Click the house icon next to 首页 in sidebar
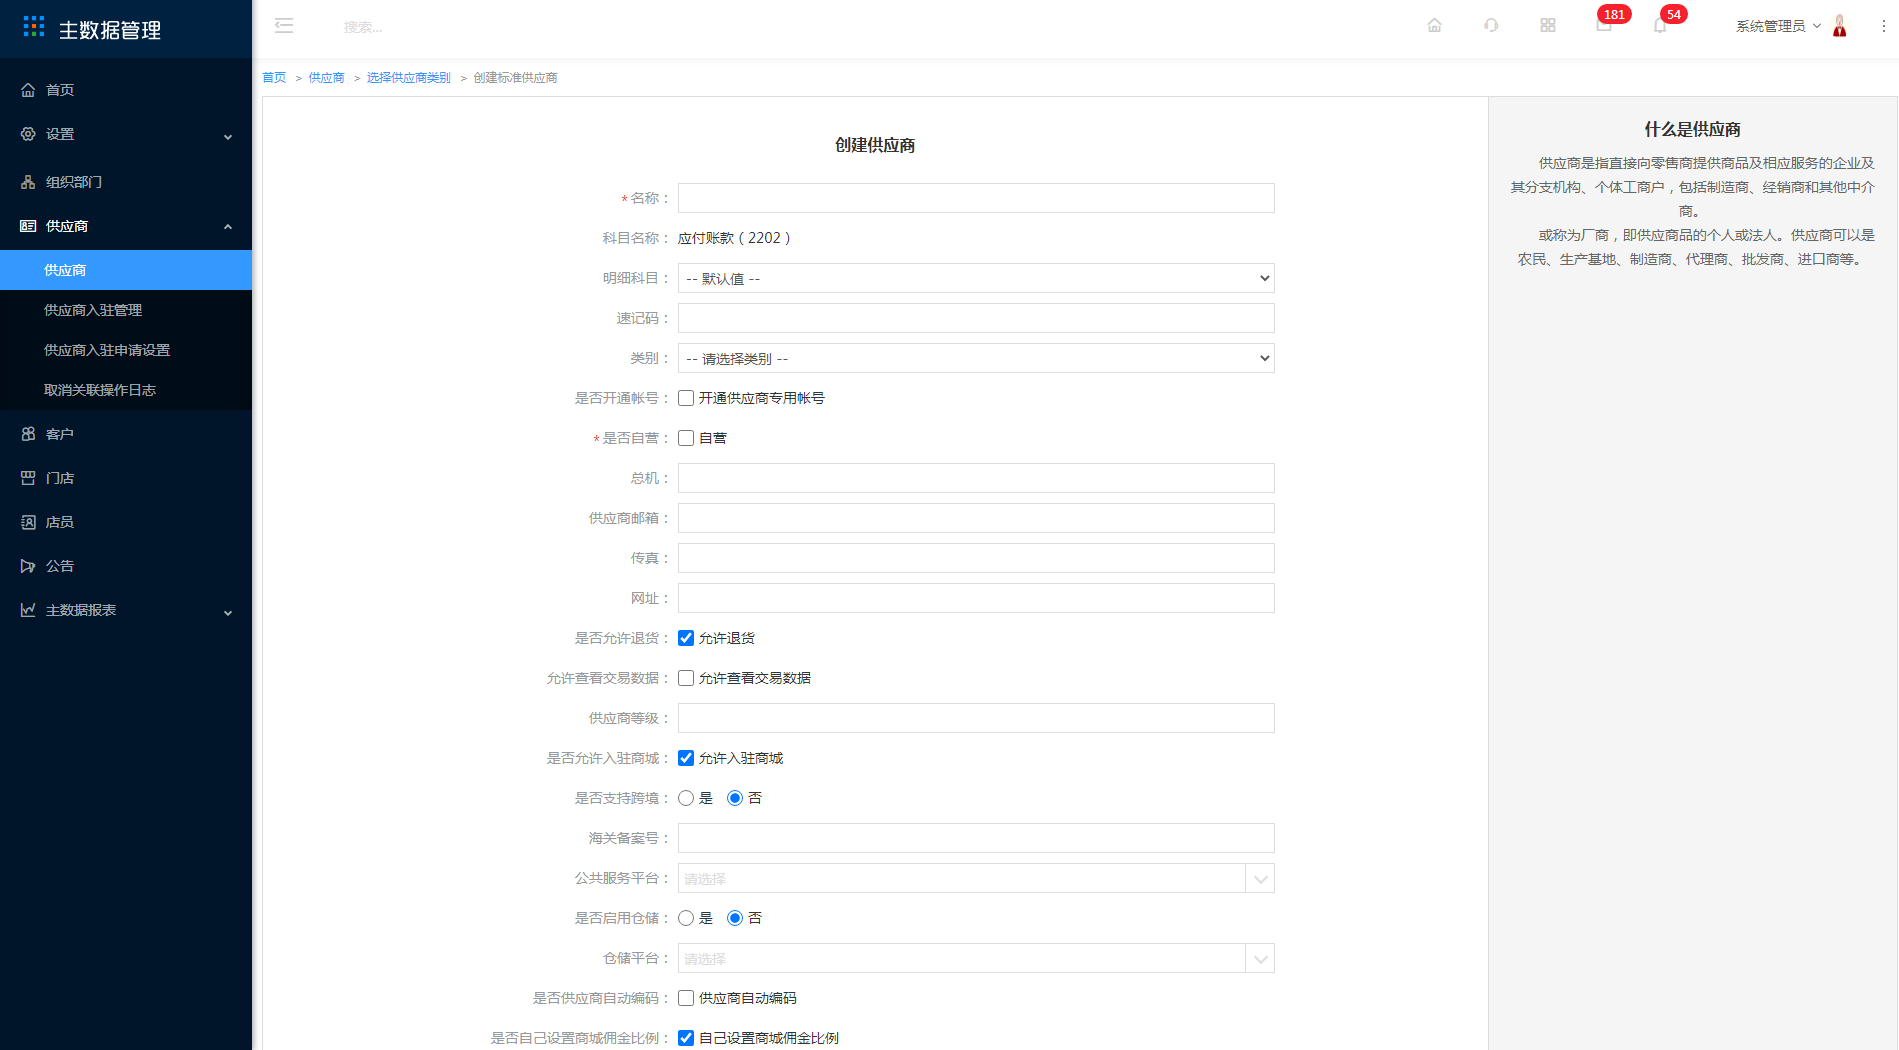1899x1050 pixels. (28, 90)
